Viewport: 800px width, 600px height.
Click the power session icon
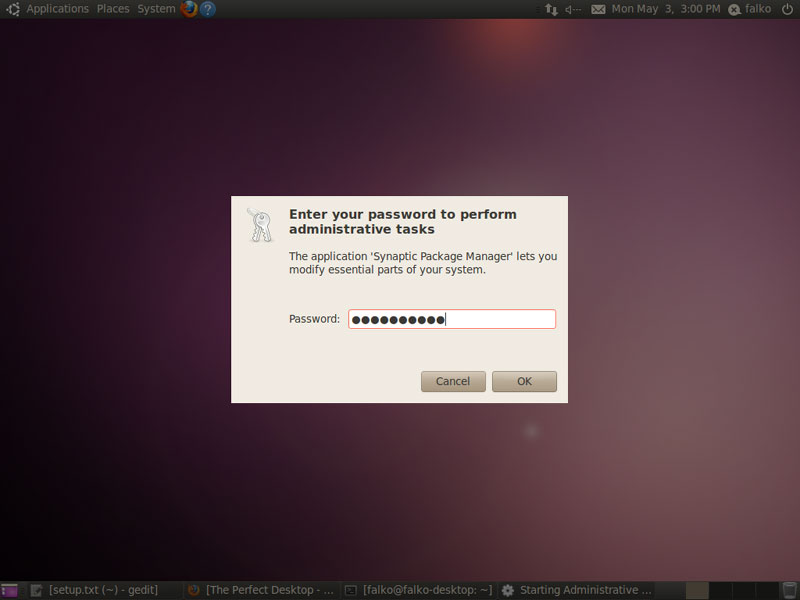tap(787, 9)
